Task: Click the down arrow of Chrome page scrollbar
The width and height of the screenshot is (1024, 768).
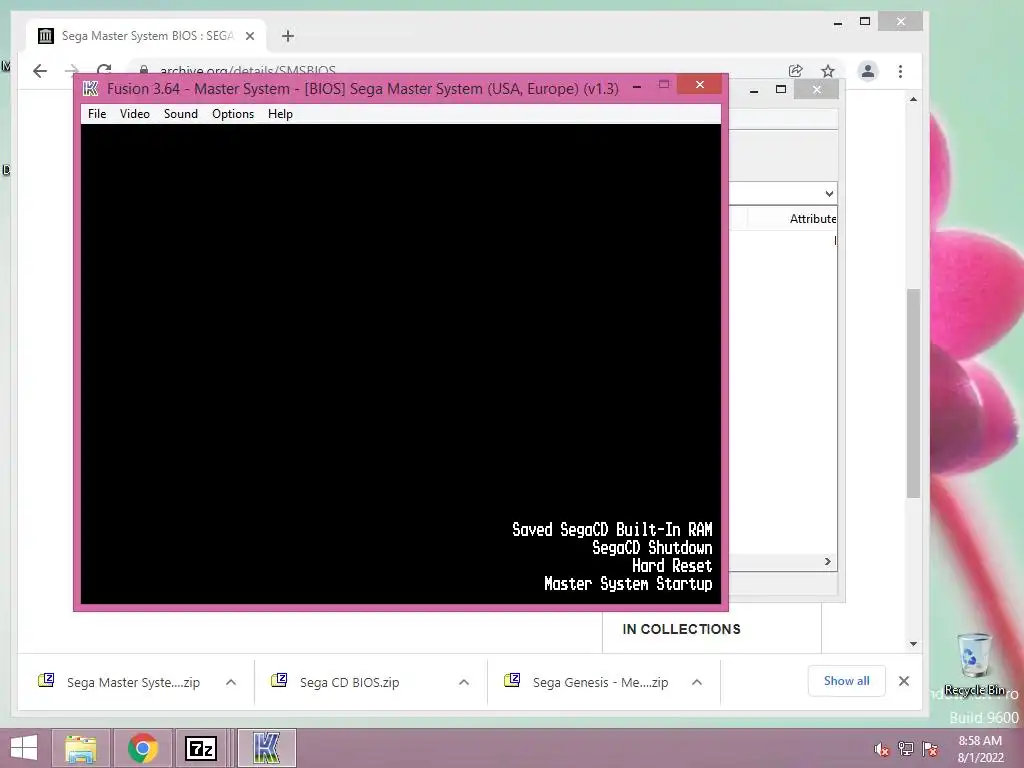Action: coord(913,643)
